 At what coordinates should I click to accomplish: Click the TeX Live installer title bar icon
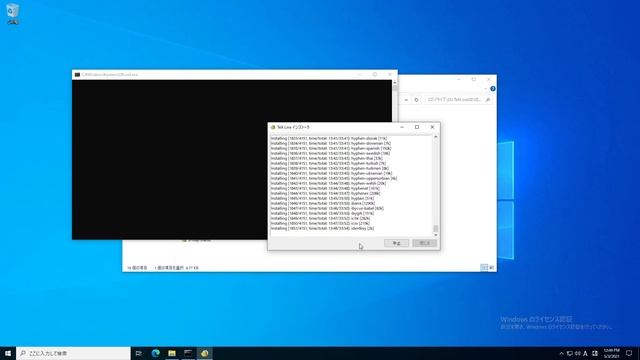pos(273,127)
